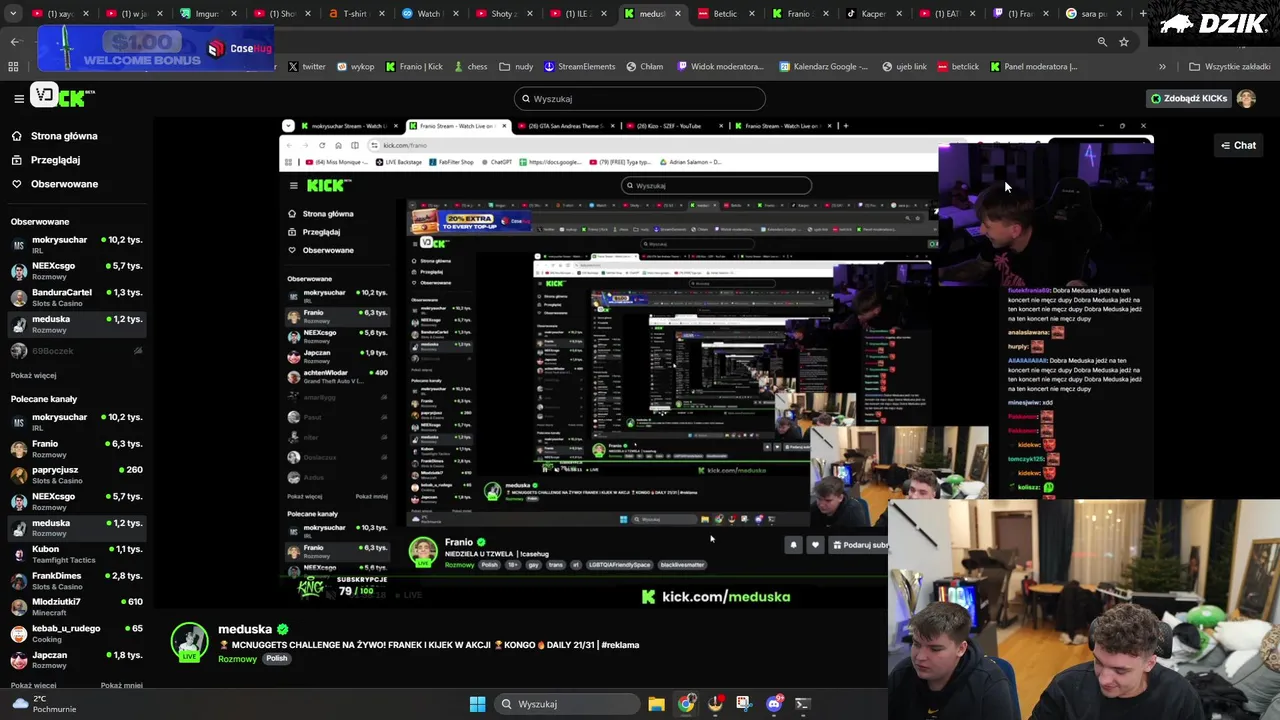This screenshot has height=720, width=1280.
Task: Open the chess bookmark folder
Action: point(470,67)
